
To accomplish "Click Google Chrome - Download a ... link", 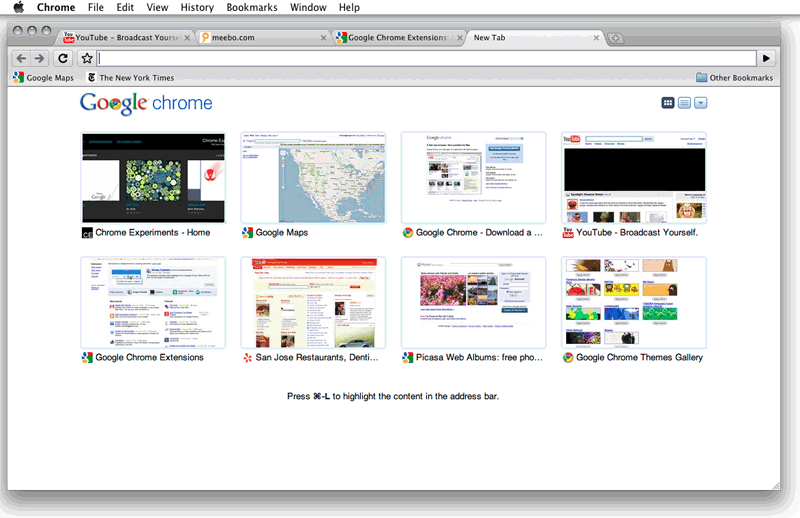I will (x=479, y=232).
